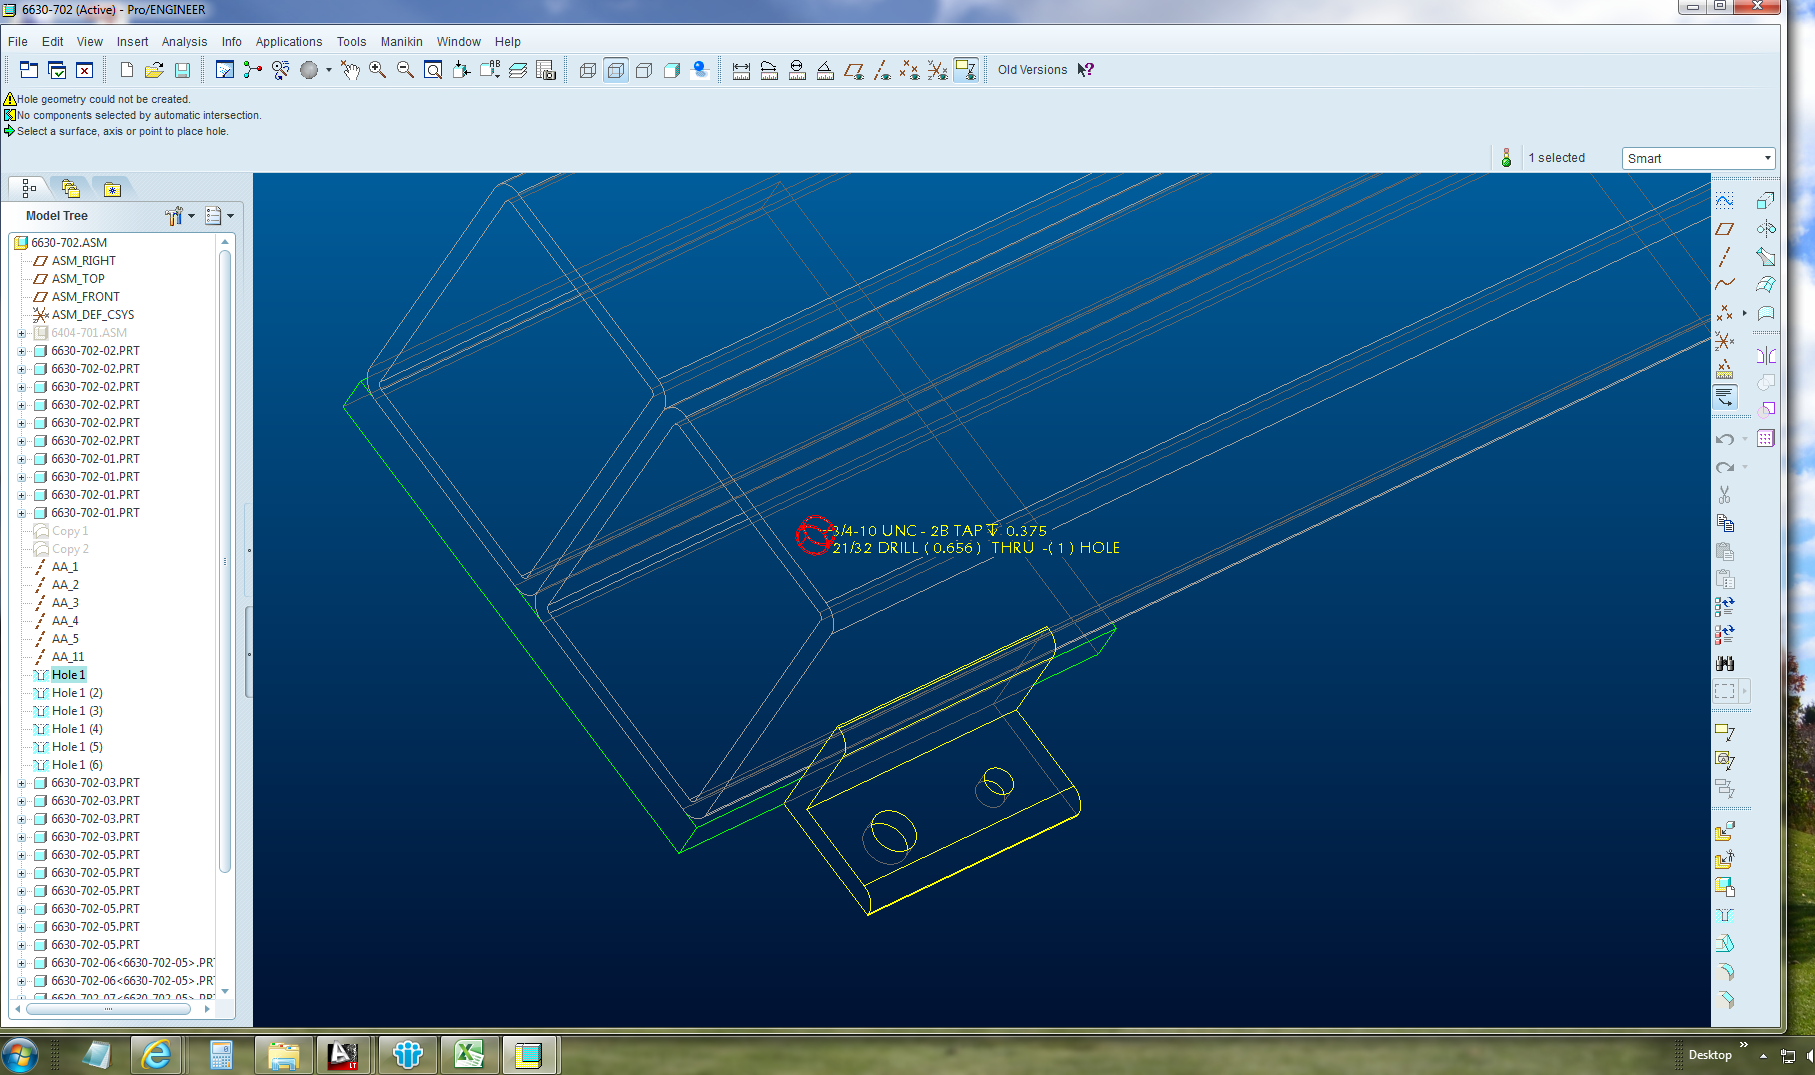Click the Model Tree horizontal scrollbar
The image size is (1815, 1075).
[x=108, y=1009]
